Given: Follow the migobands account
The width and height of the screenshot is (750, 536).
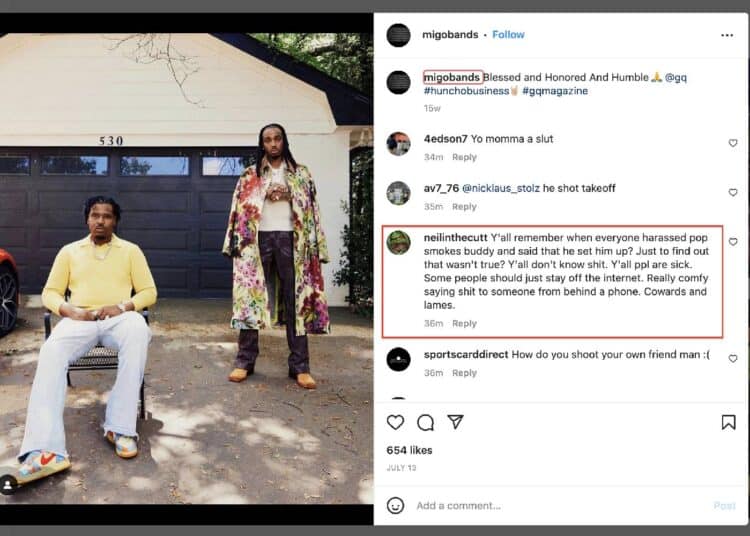Looking at the screenshot, I should coord(508,35).
